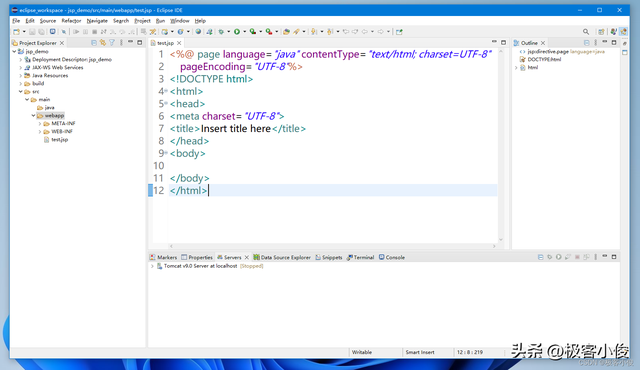Select the java folder under main
The width and height of the screenshot is (640, 370).
pos(49,108)
